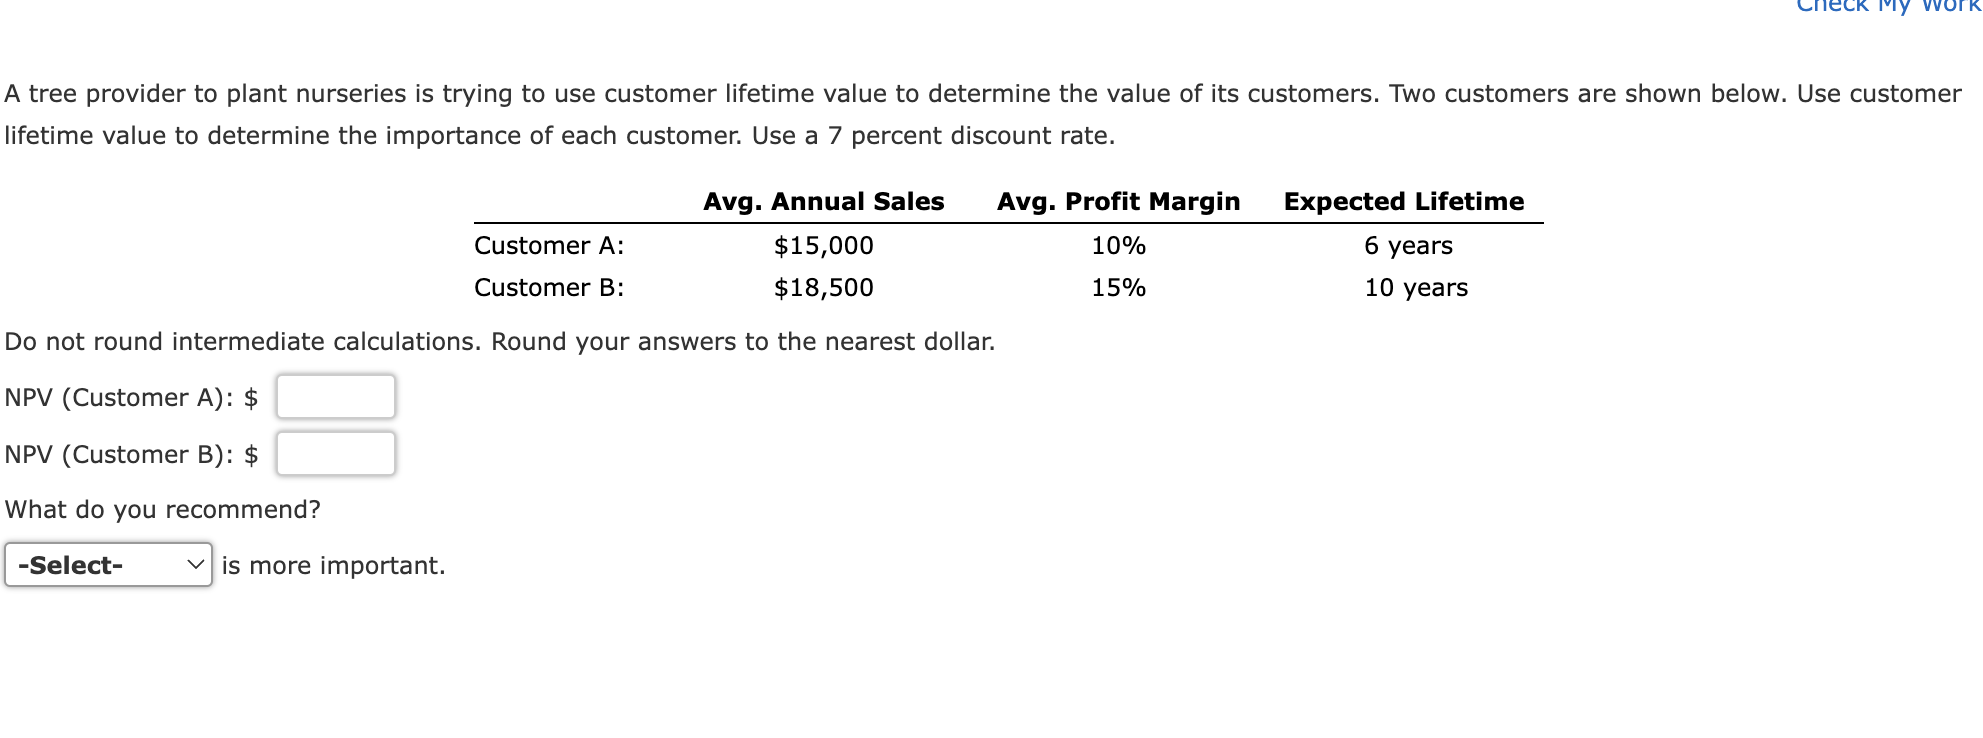1983x738 pixels.
Task: Click the 10 years lifetime cell
Action: click(x=1415, y=288)
